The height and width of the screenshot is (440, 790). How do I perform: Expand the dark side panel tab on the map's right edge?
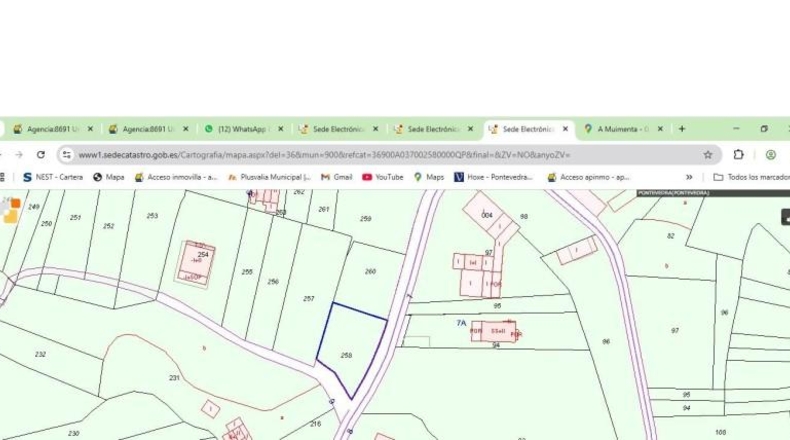point(785,217)
